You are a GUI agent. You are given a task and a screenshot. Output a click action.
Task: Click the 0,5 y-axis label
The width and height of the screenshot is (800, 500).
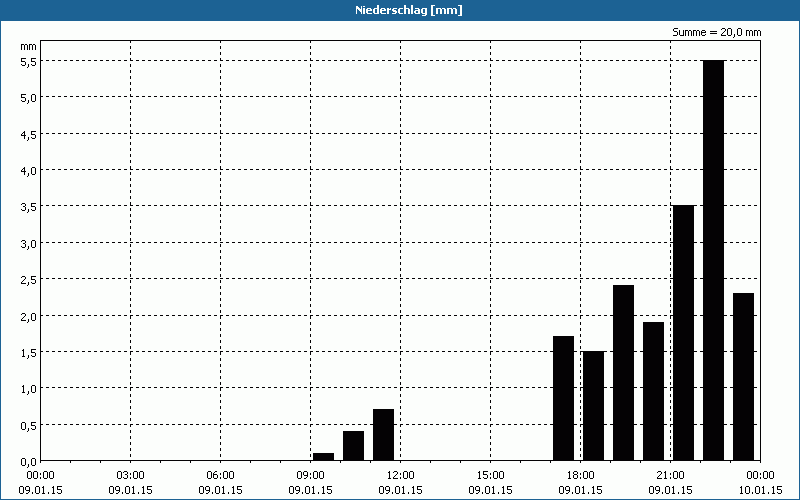30,426
